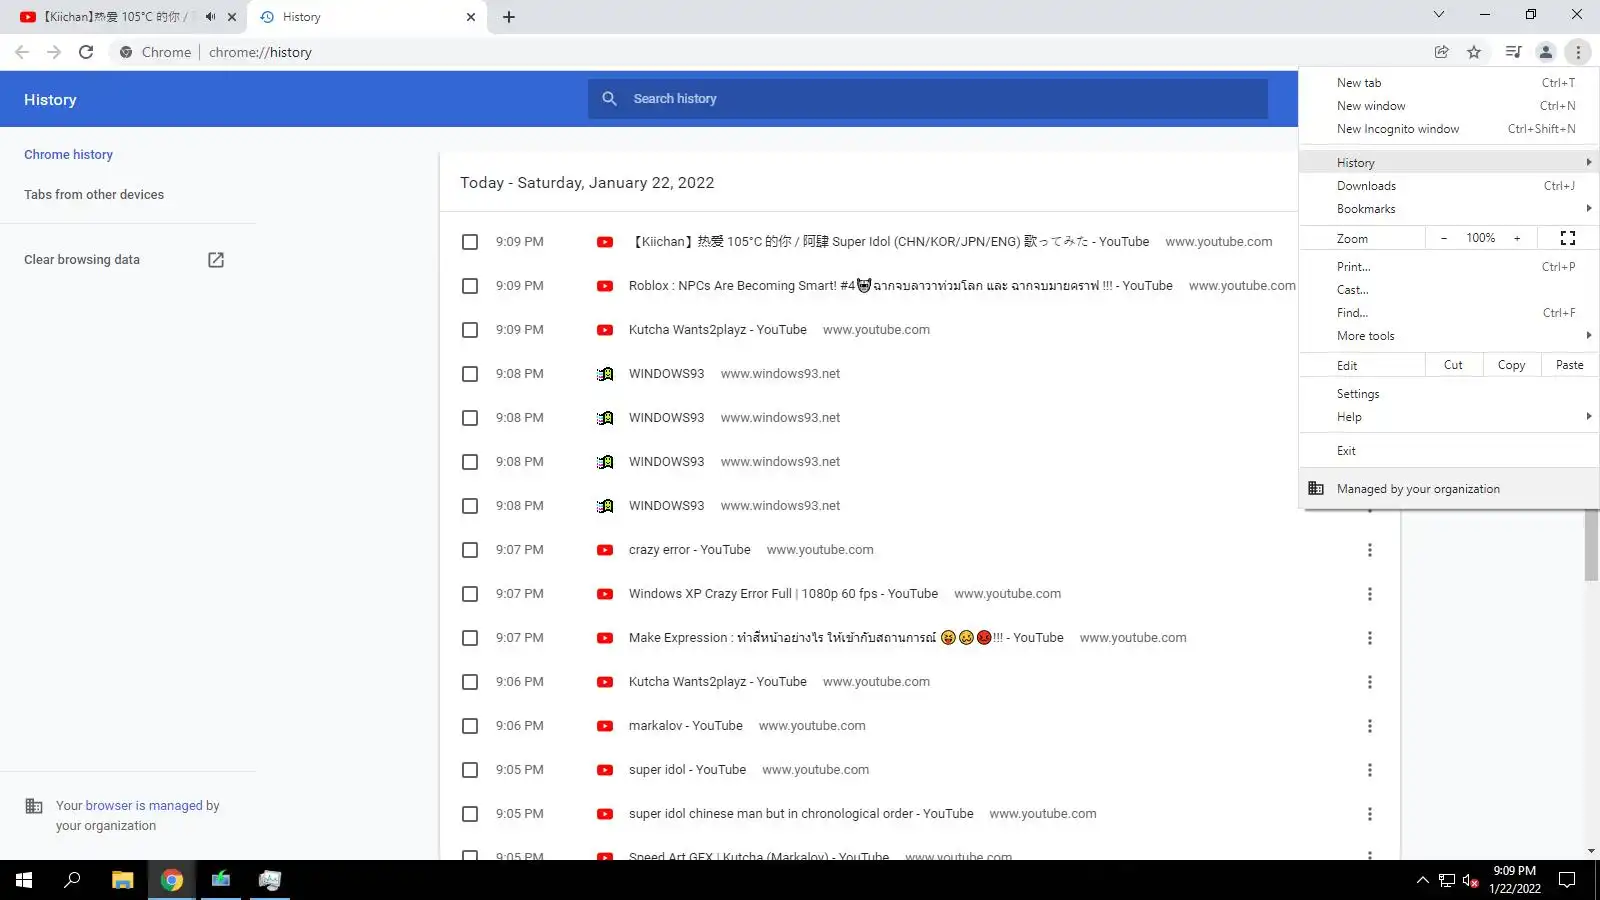
Task: Open more actions for crazy error entry
Action: tap(1370, 550)
